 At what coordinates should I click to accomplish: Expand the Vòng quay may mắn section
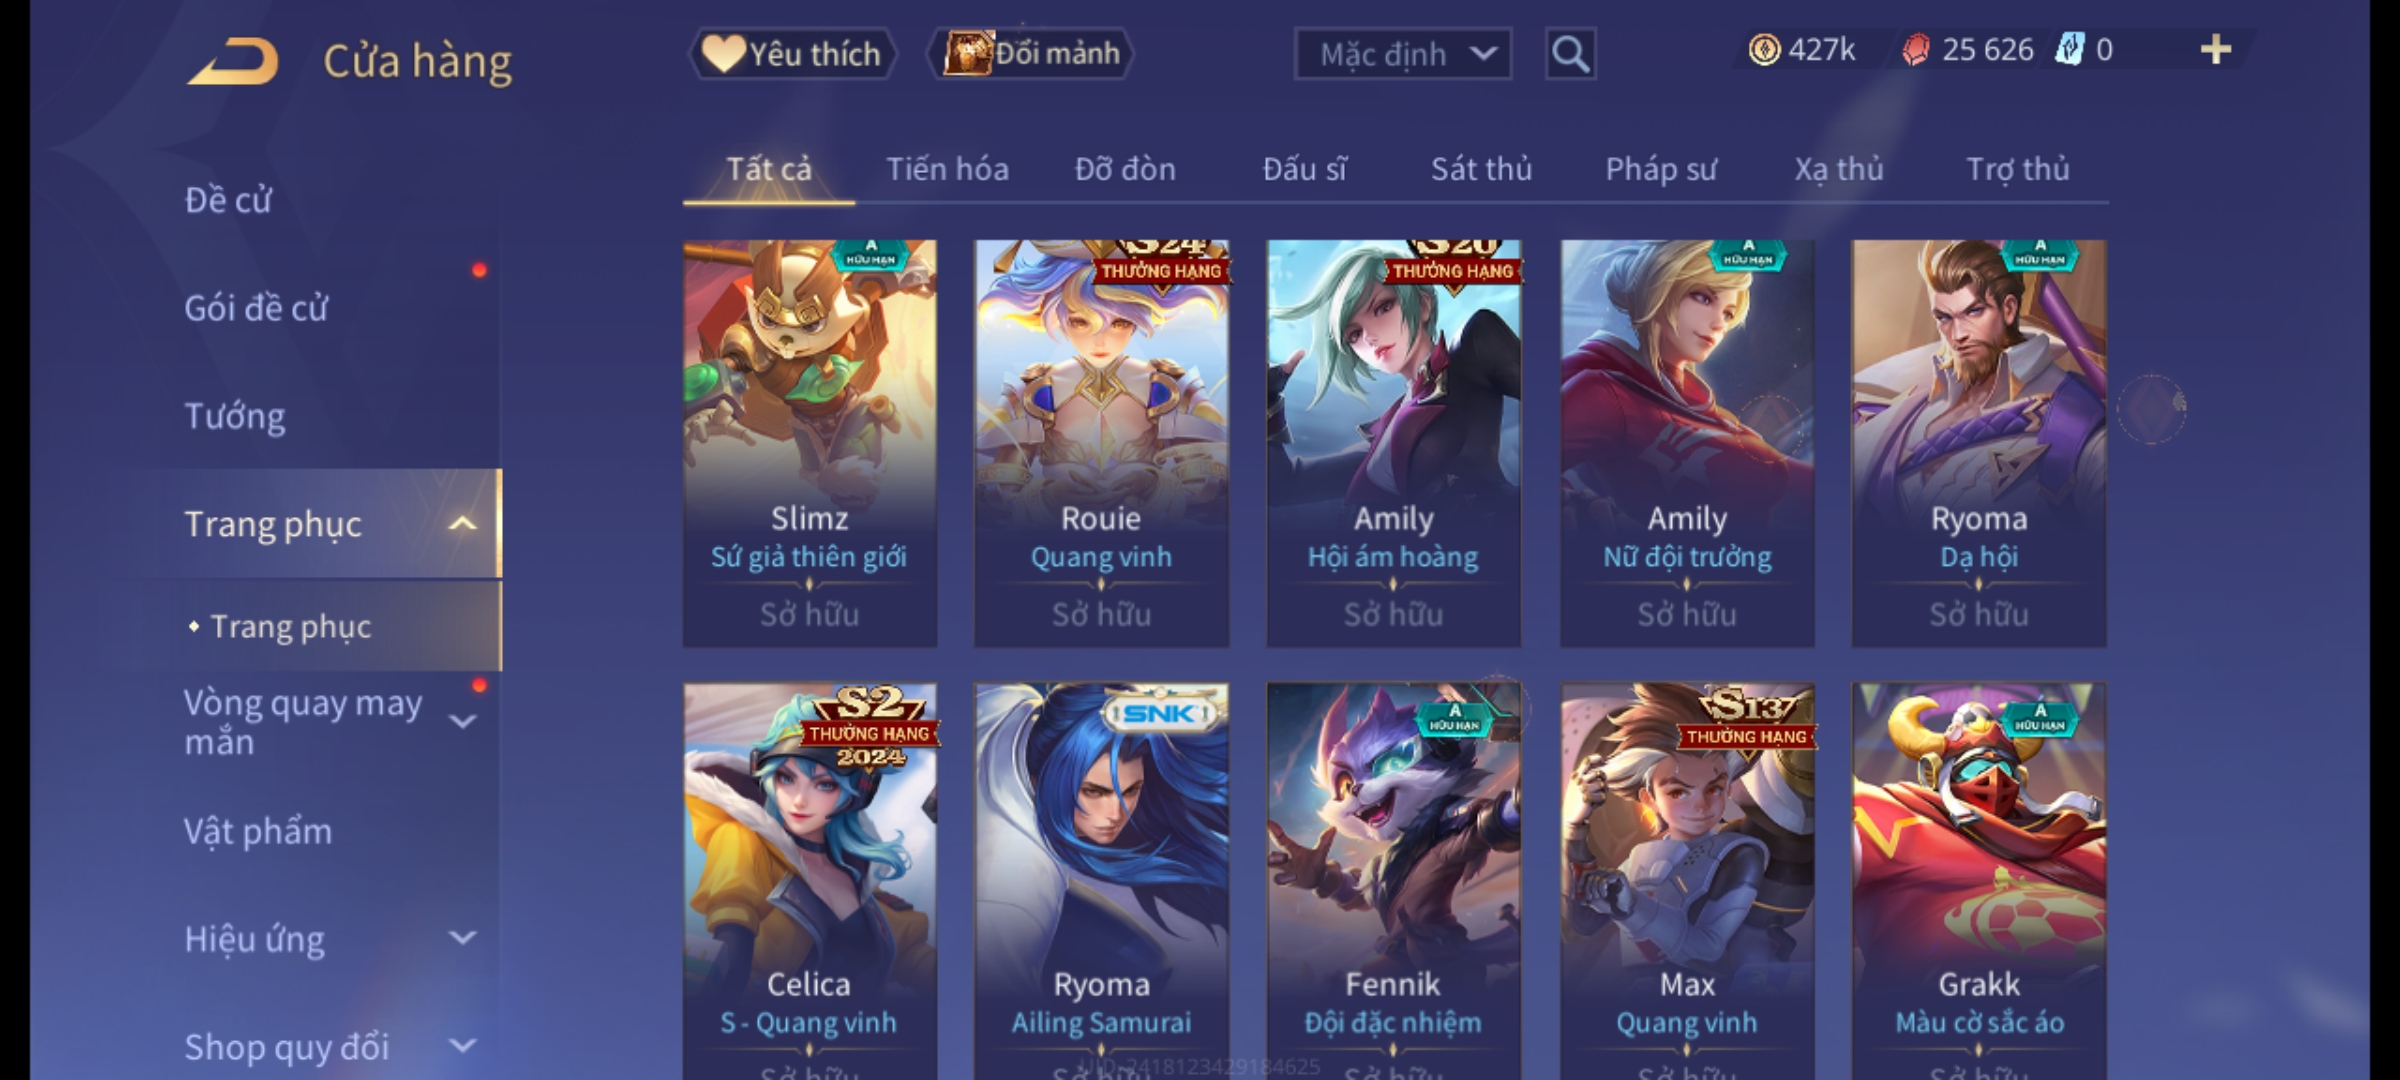click(462, 721)
